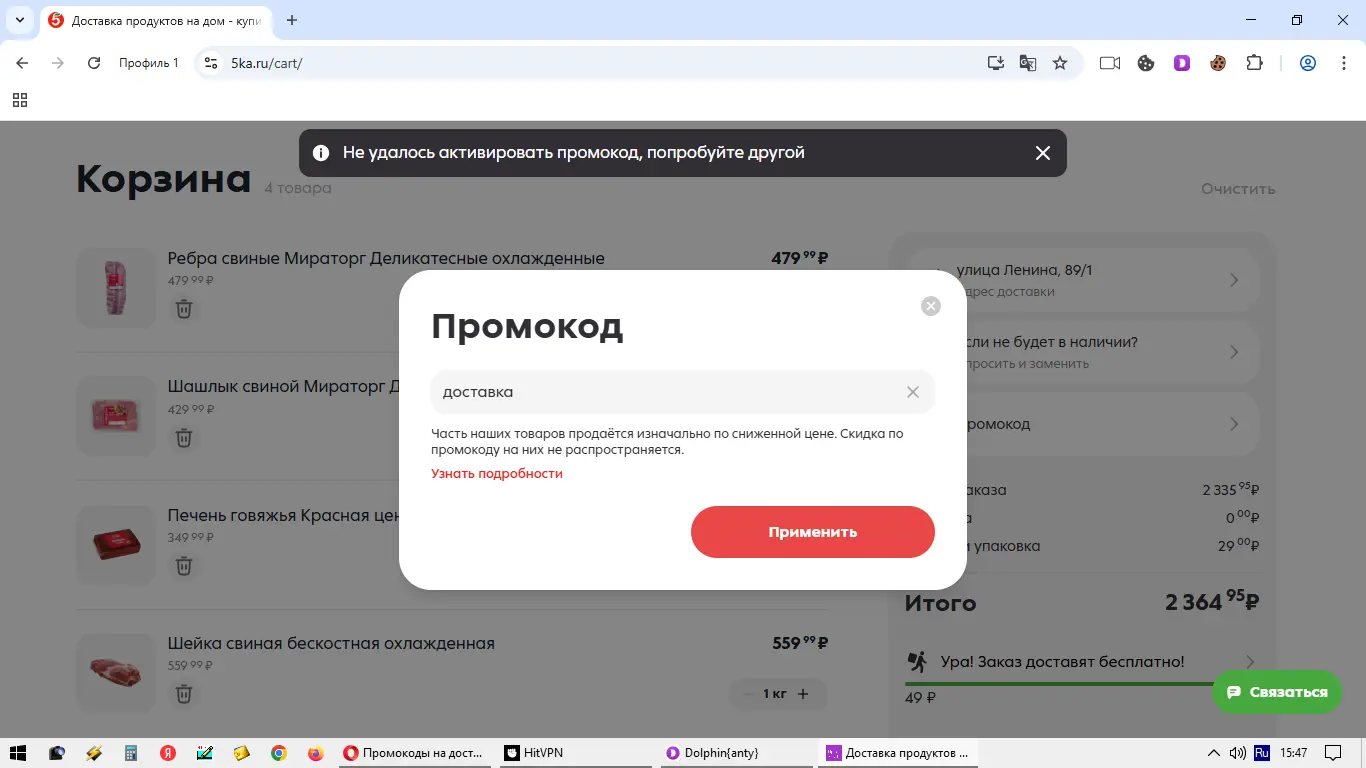Delete Шашлык свиной Мираторг from the cart
Viewport: 1366px width, 768px height.
184,438
